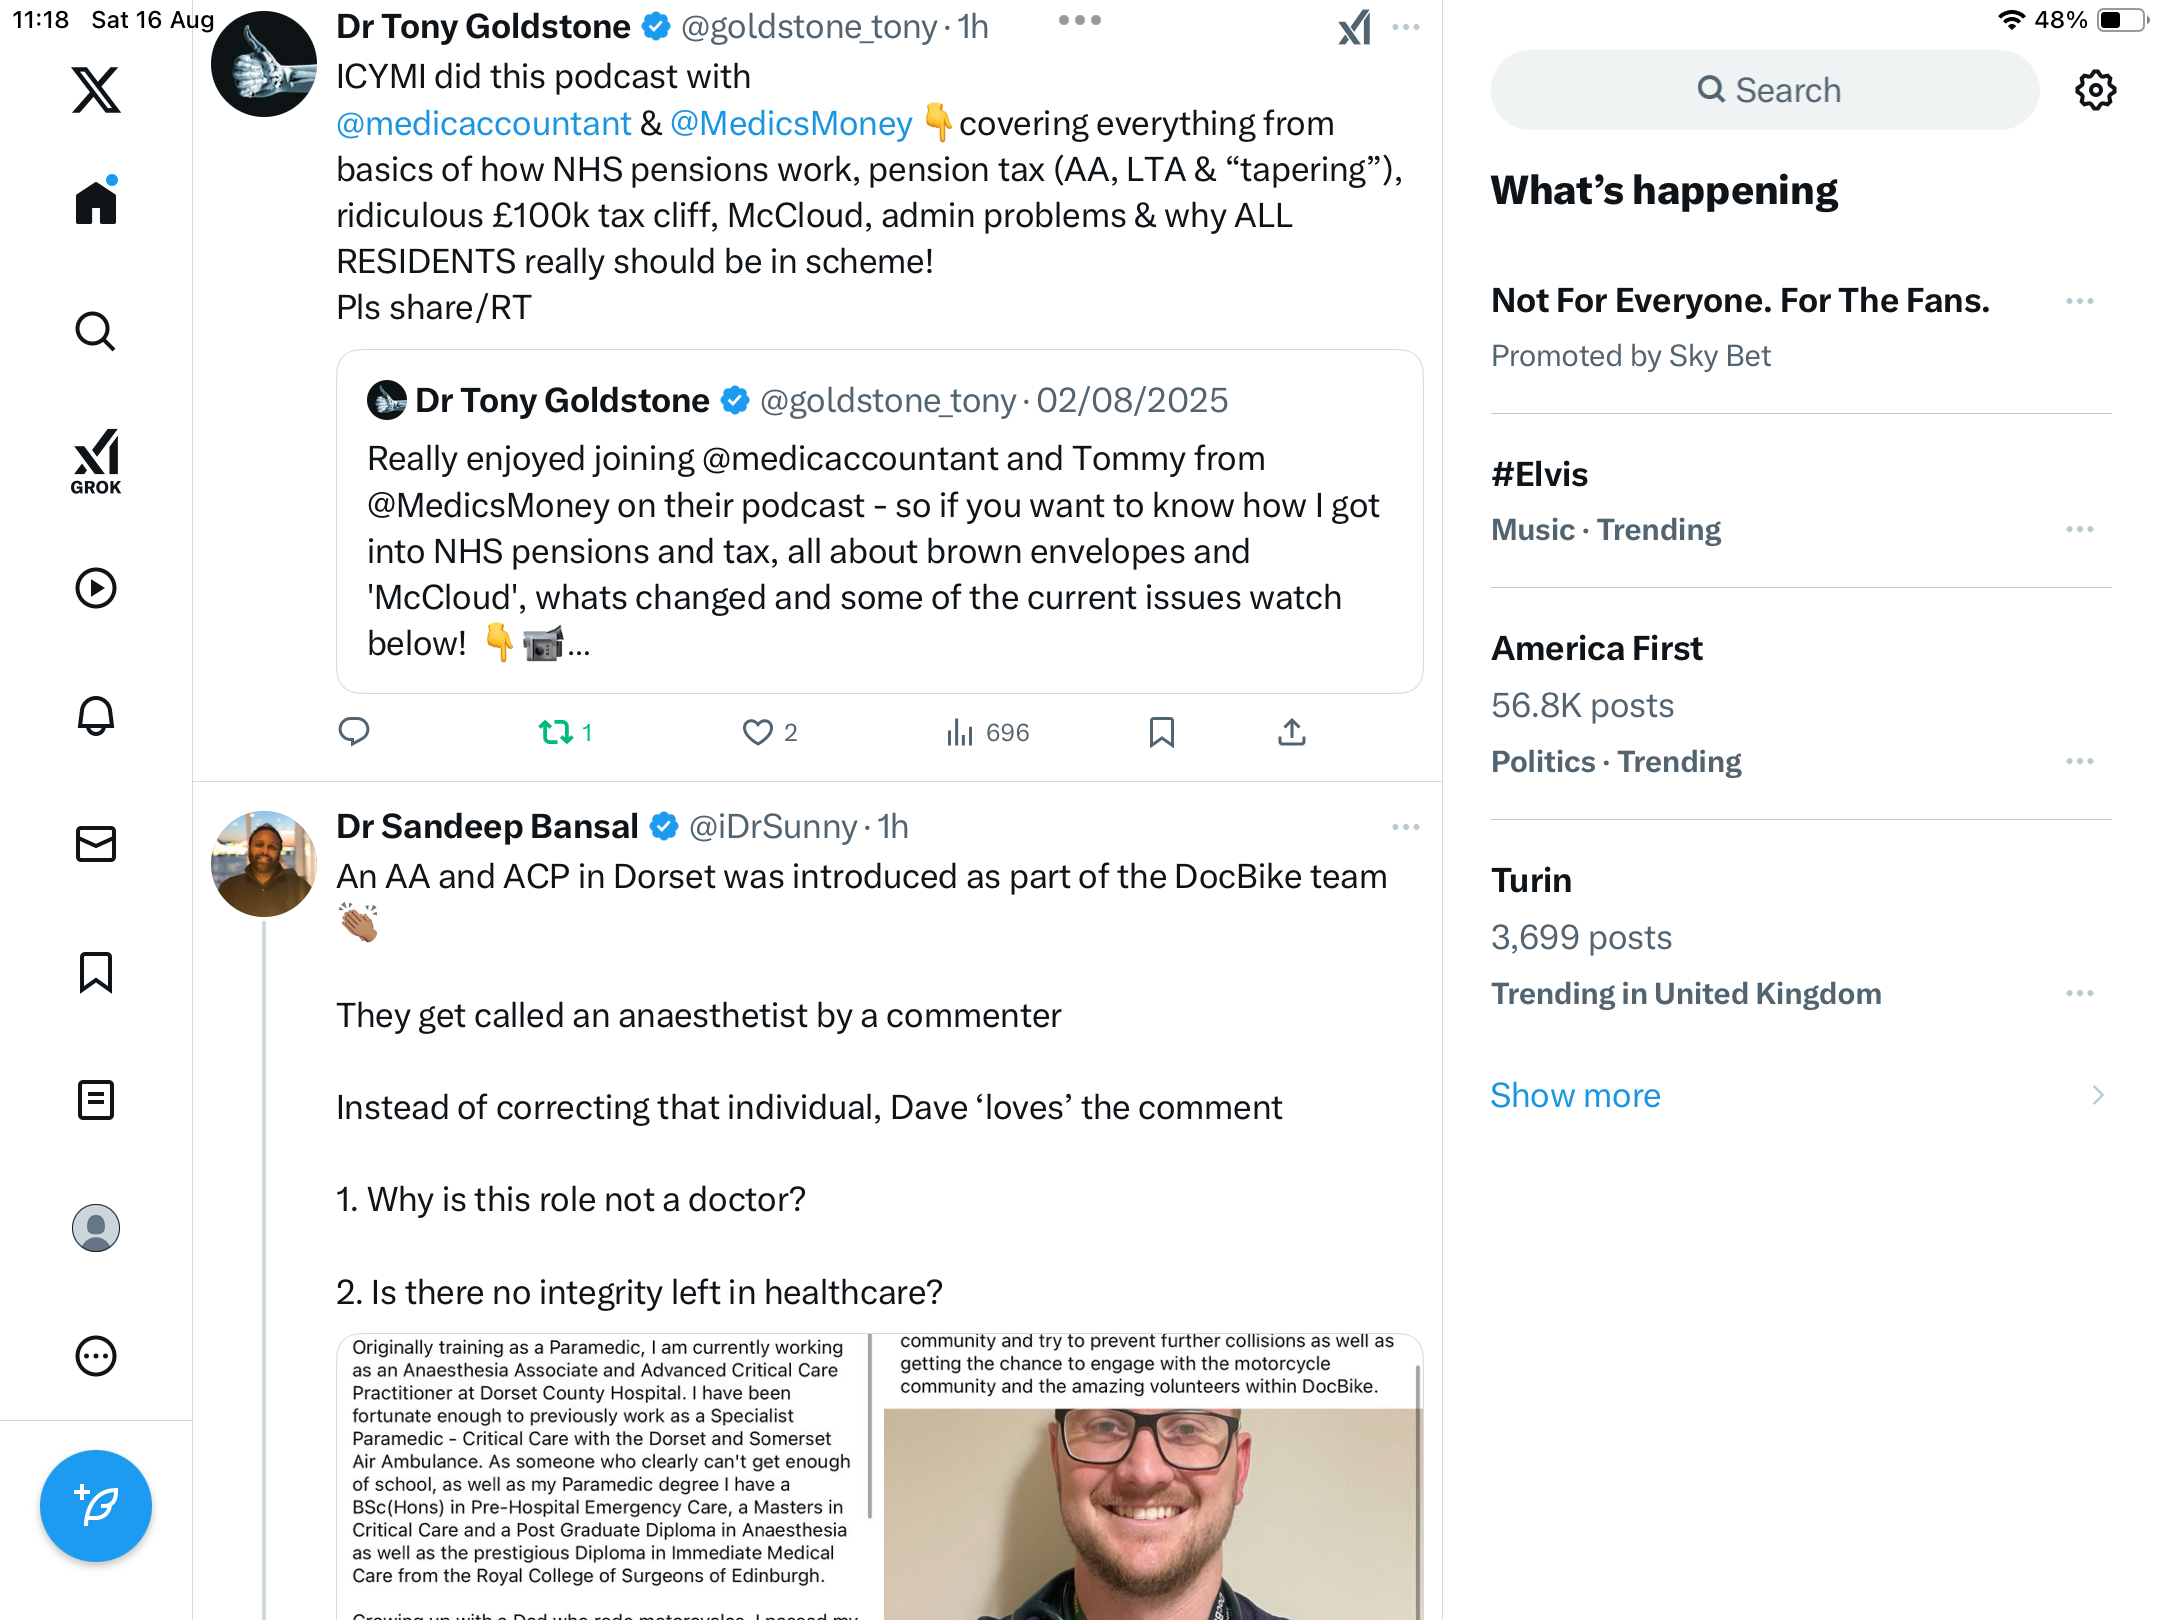Open the search settings gear
The image size is (2160, 1620).
pyautogui.click(x=2095, y=90)
